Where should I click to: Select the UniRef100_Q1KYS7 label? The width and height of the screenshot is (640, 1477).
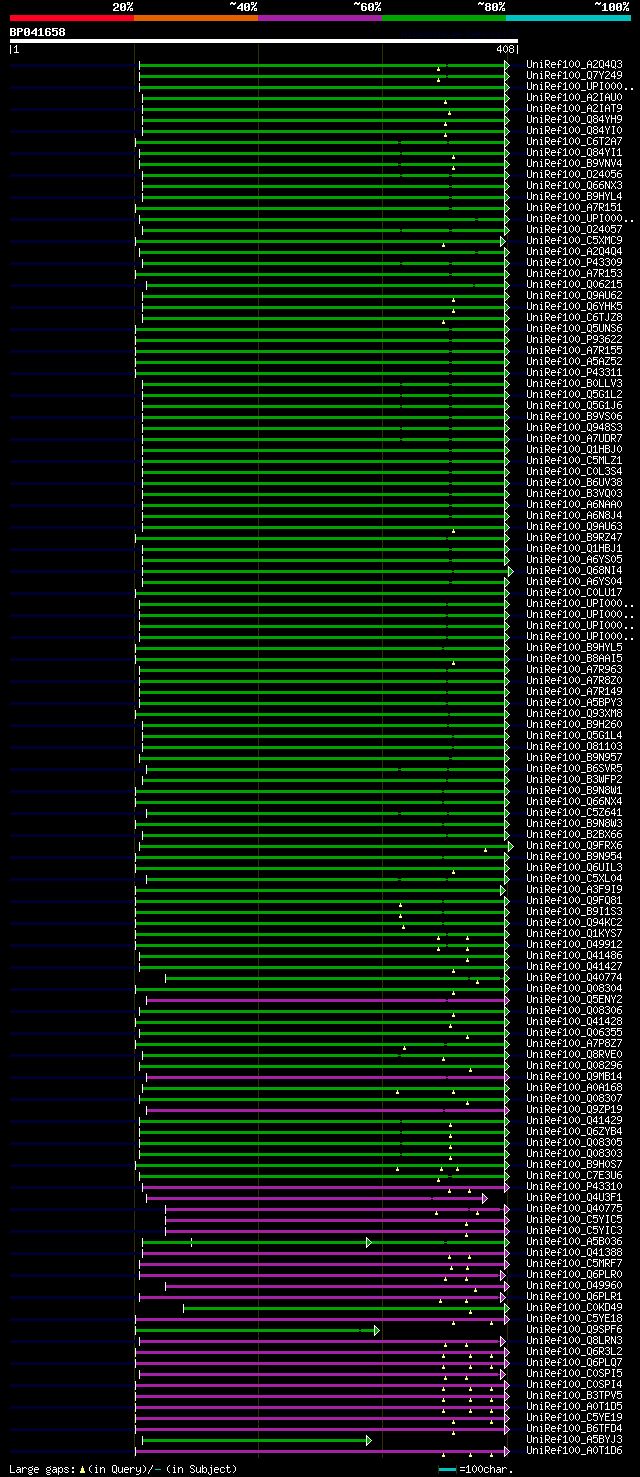click(x=574, y=933)
